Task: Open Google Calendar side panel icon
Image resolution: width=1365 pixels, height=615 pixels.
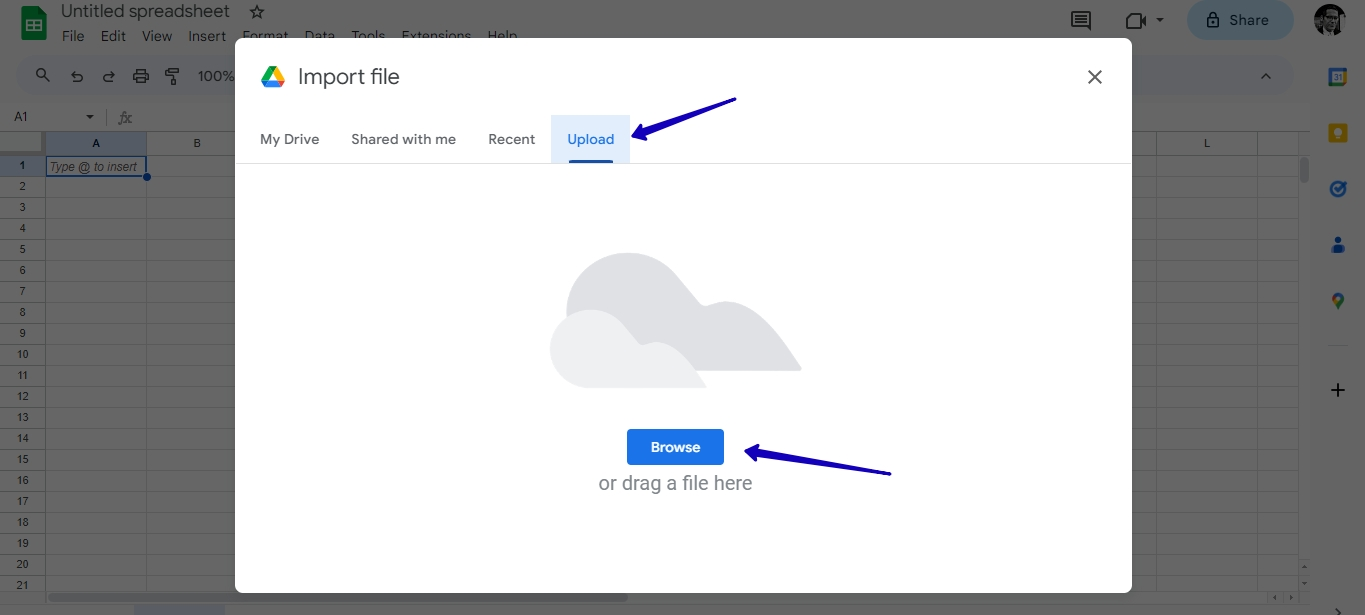Action: [1337, 77]
